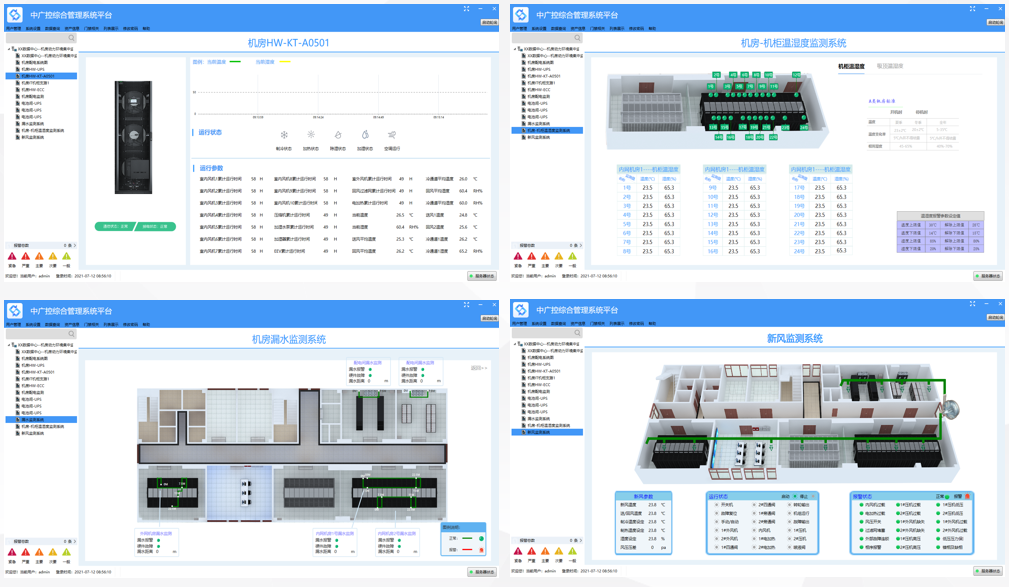This screenshot has width=1009, height=587.
Task: Click the 次要 yellow alarm triangle in the HW-KT-A0501 window
Action: [x=53, y=256]
